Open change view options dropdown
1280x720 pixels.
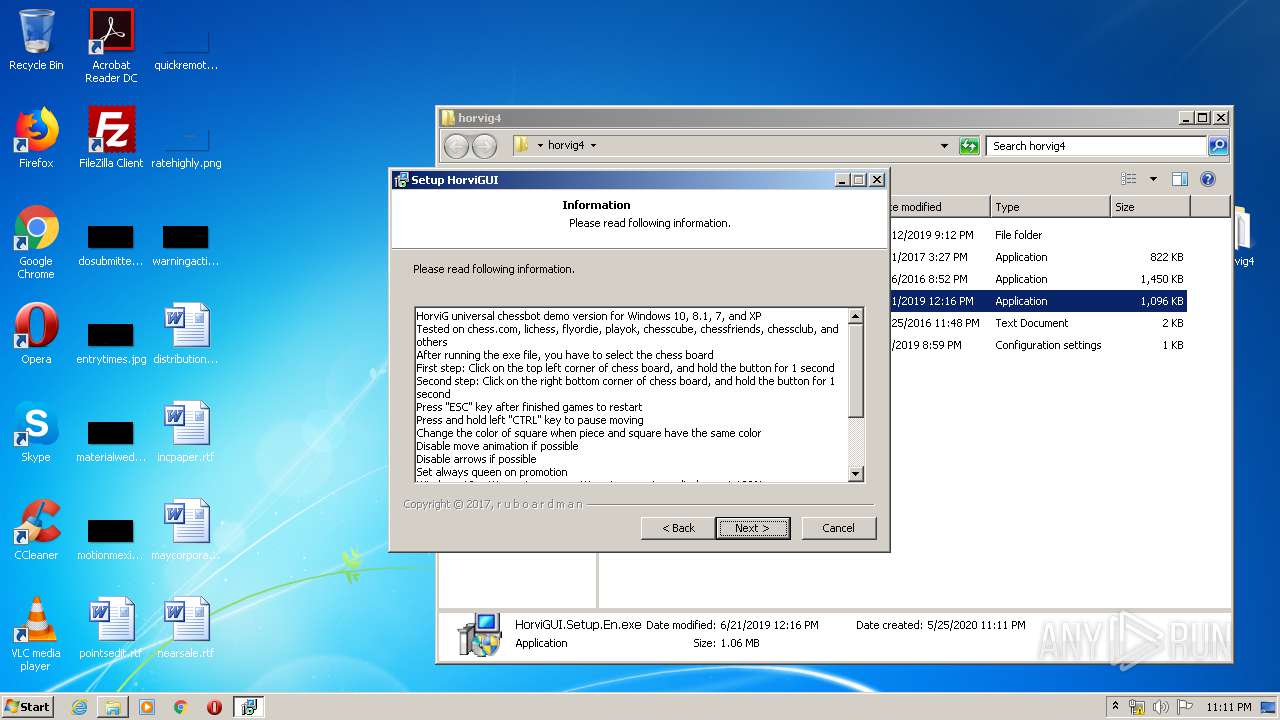tap(1153, 179)
